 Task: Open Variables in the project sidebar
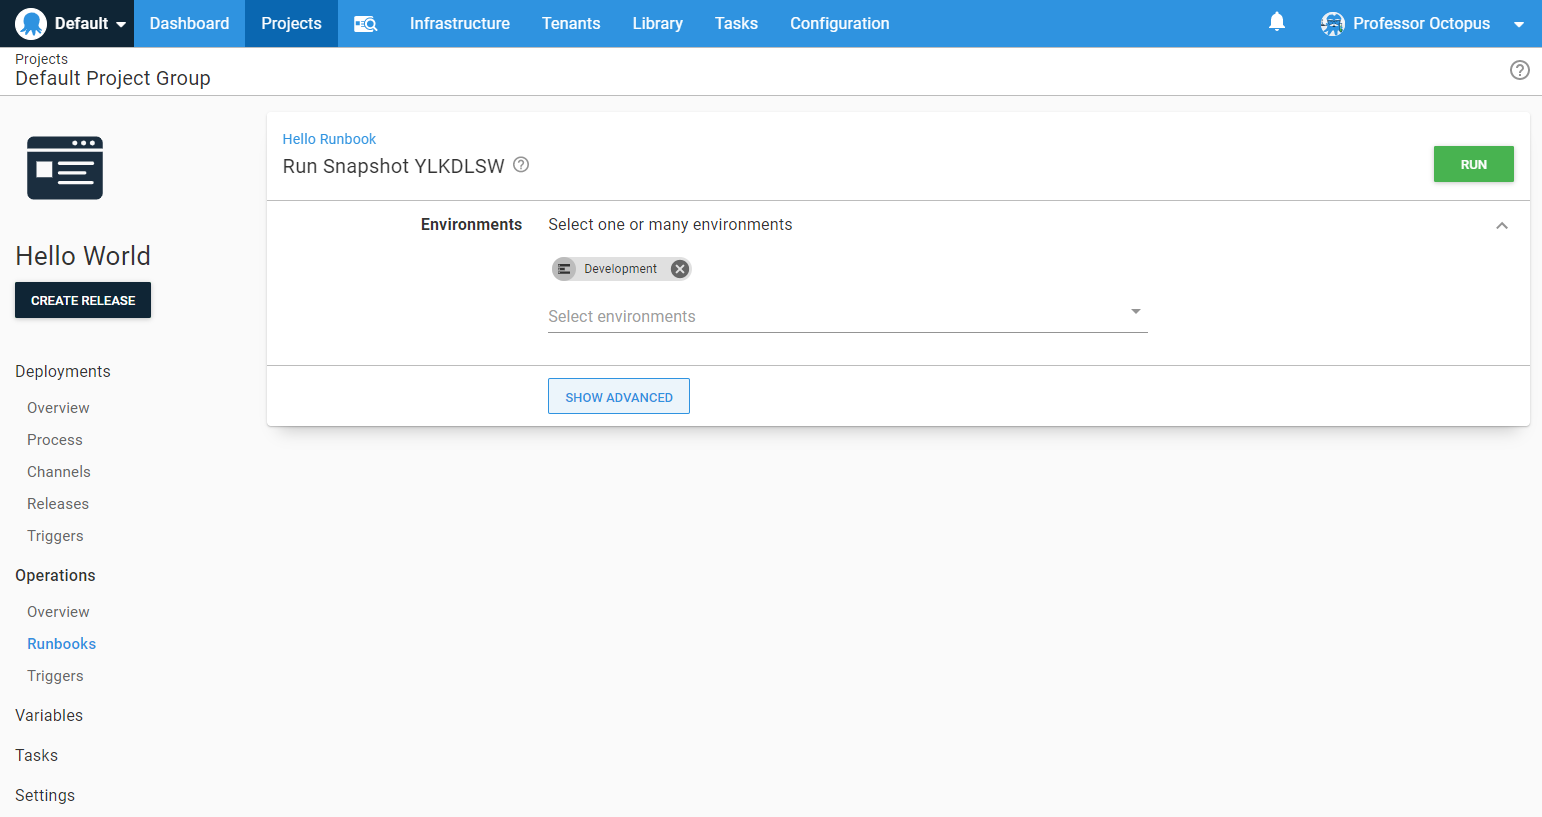49,715
